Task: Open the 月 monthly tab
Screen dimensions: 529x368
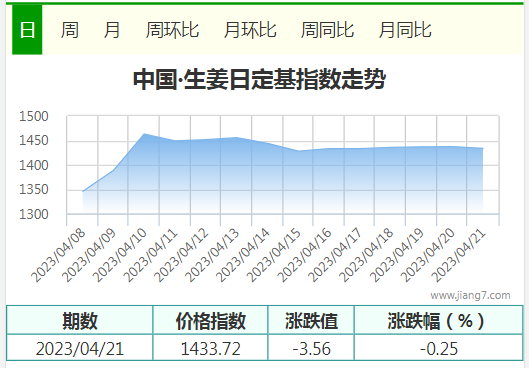Action: (112, 30)
